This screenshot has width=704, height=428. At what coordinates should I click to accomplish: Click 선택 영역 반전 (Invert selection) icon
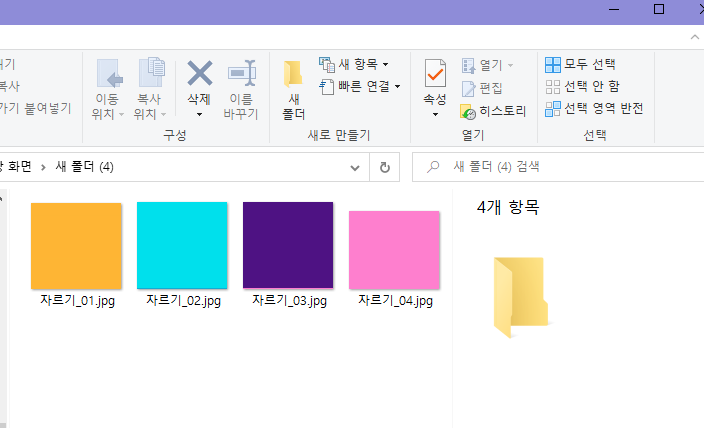553,109
